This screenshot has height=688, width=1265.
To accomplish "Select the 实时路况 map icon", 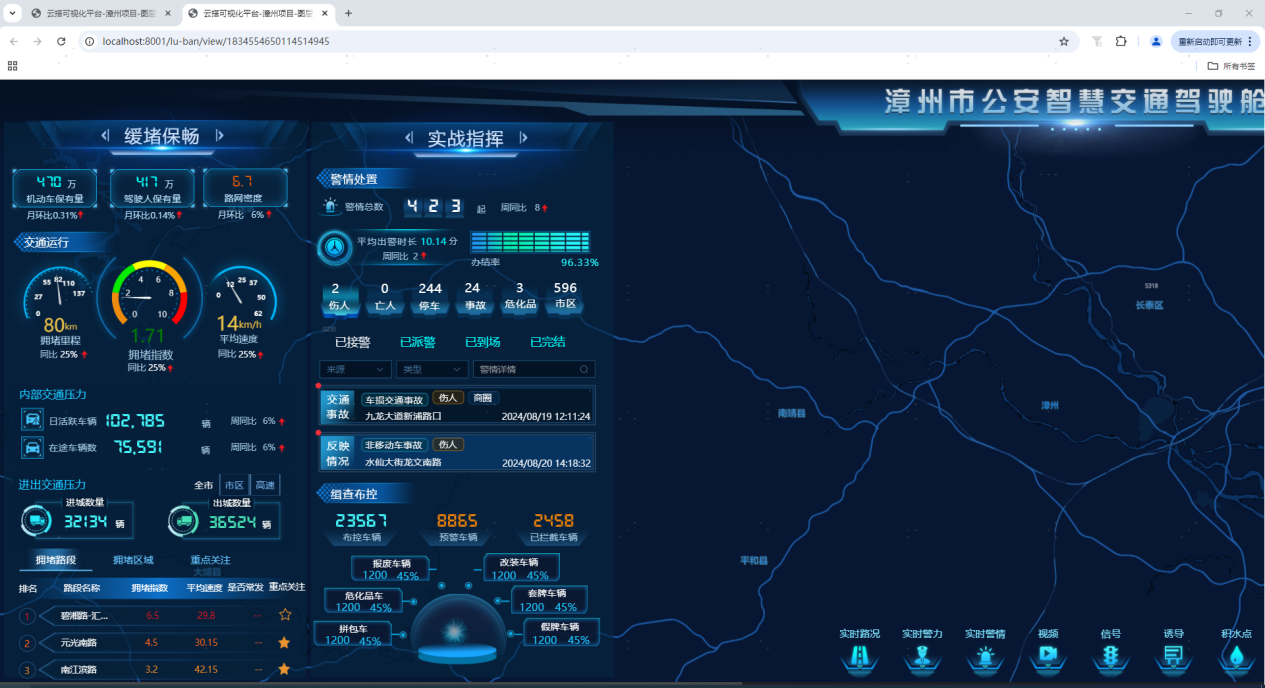I will pos(861,655).
